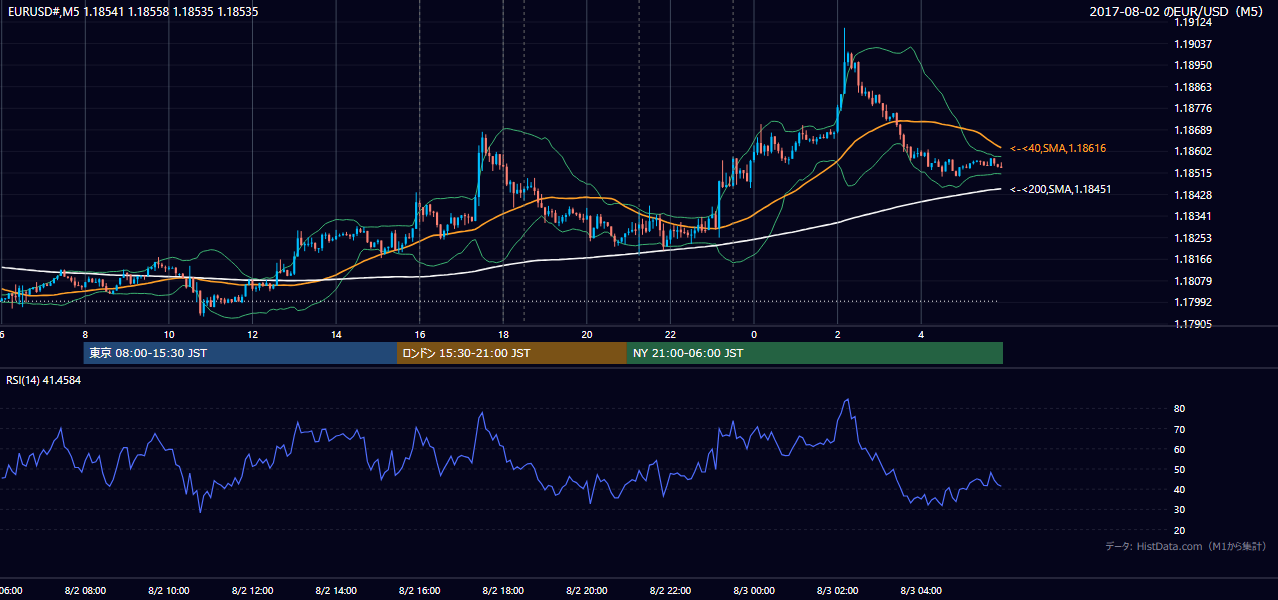Screen dimensions: 1278x600
Task: Click the 8/3 00:00 time axis label
Action: (x=756, y=591)
